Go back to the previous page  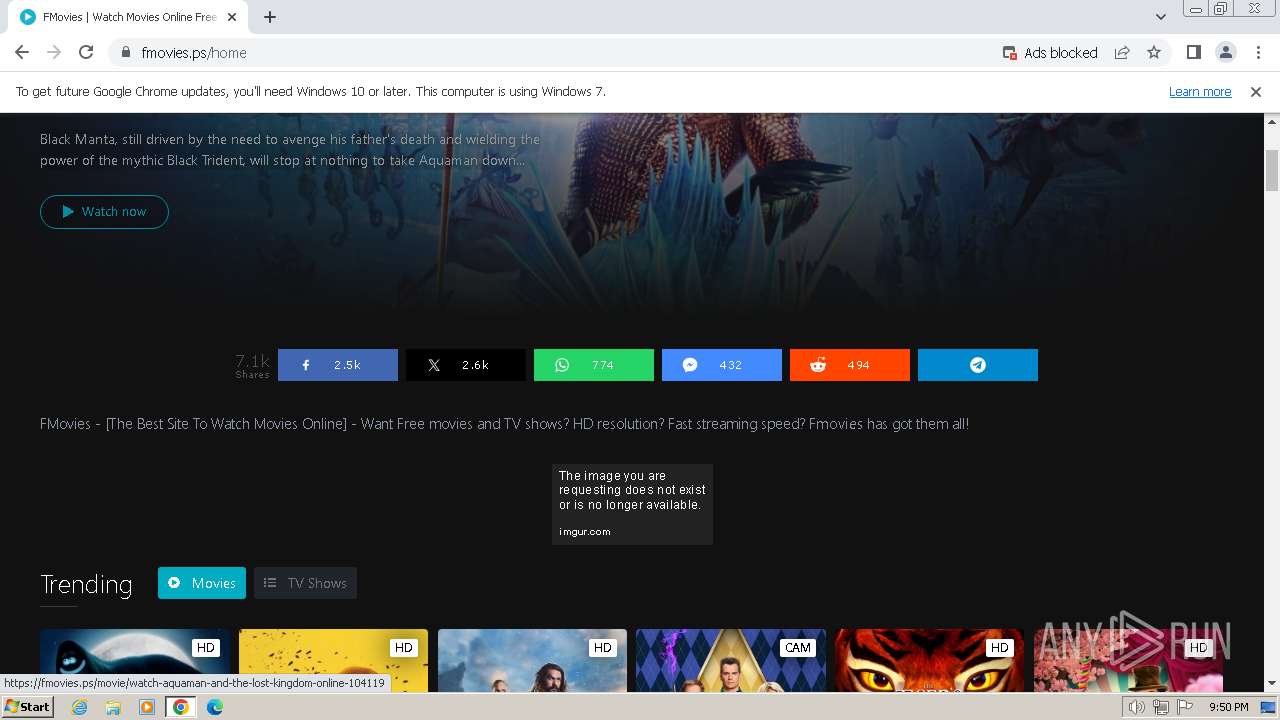pos(22,53)
